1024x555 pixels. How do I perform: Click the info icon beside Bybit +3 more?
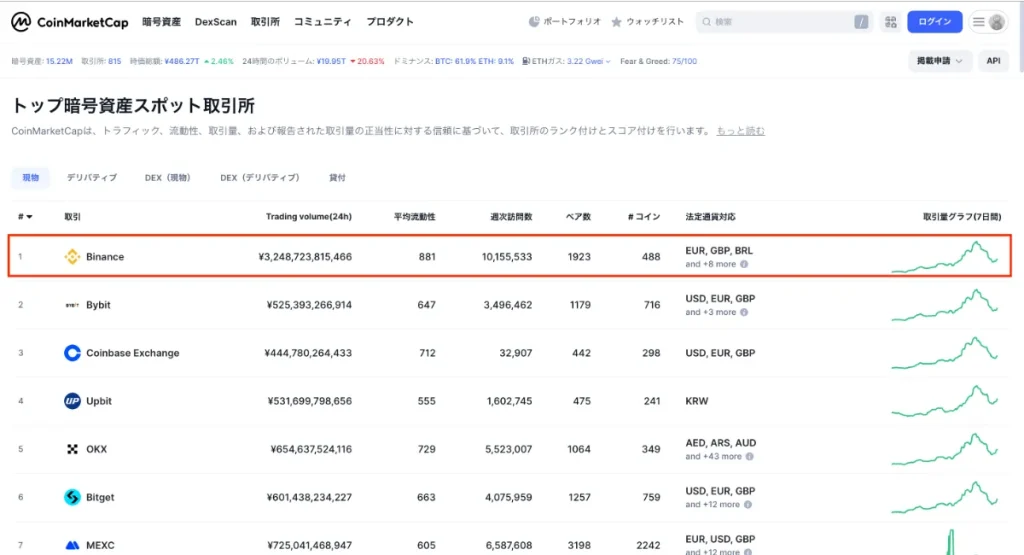(744, 312)
